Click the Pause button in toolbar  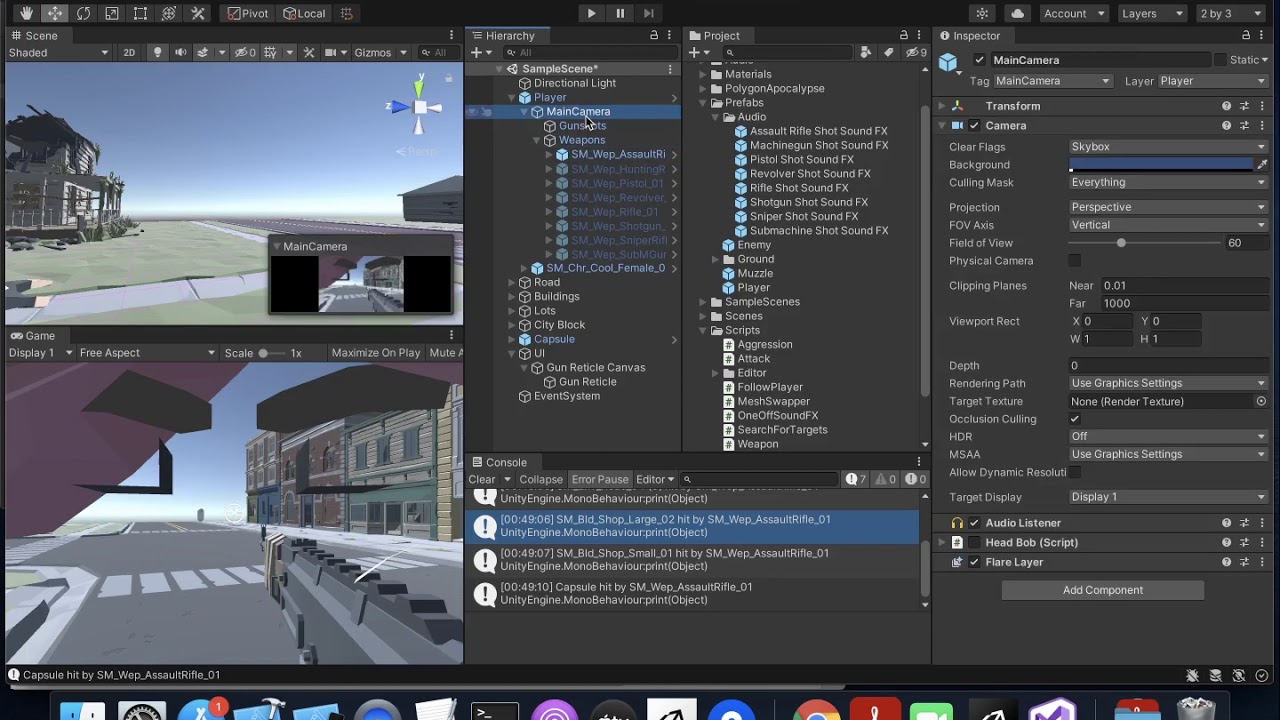[x=620, y=13]
